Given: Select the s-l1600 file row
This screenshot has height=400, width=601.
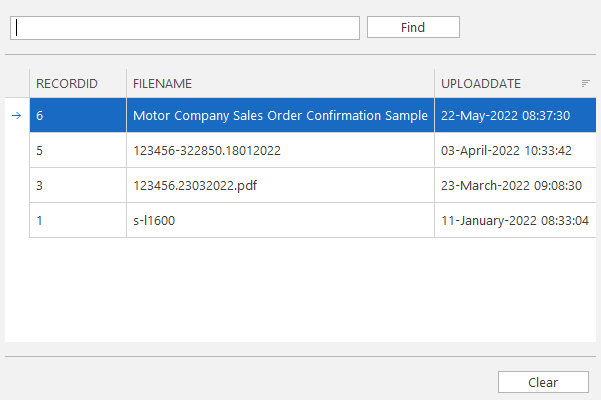Looking at the screenshot, I should tap(313, 220).
